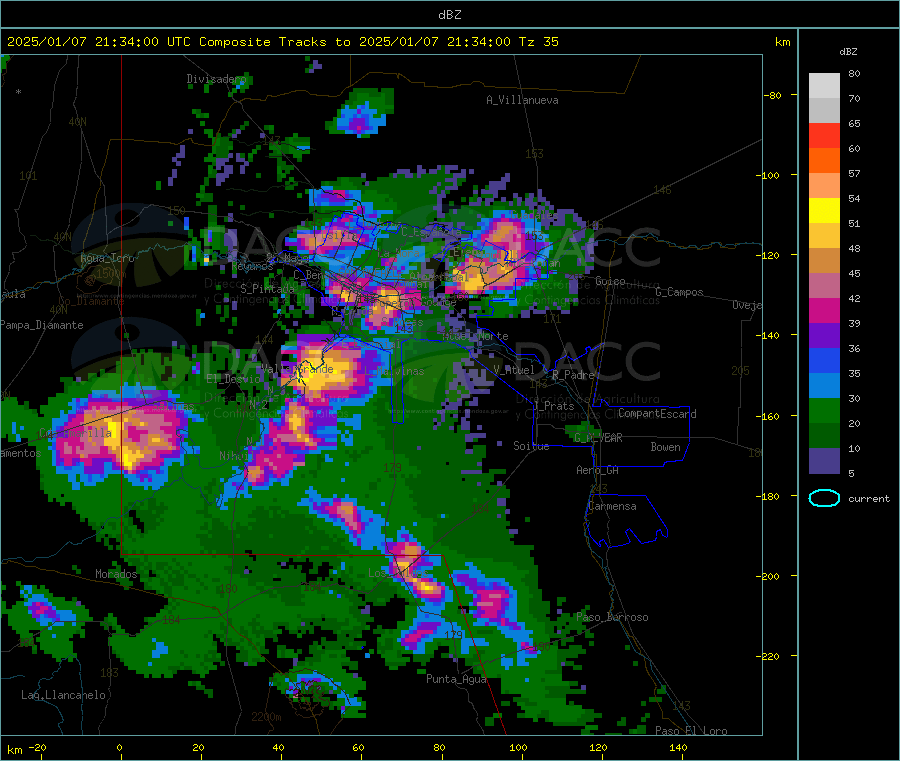
Task: Click the purple 36 dBZ legend swatch
Action: (824, 336)
